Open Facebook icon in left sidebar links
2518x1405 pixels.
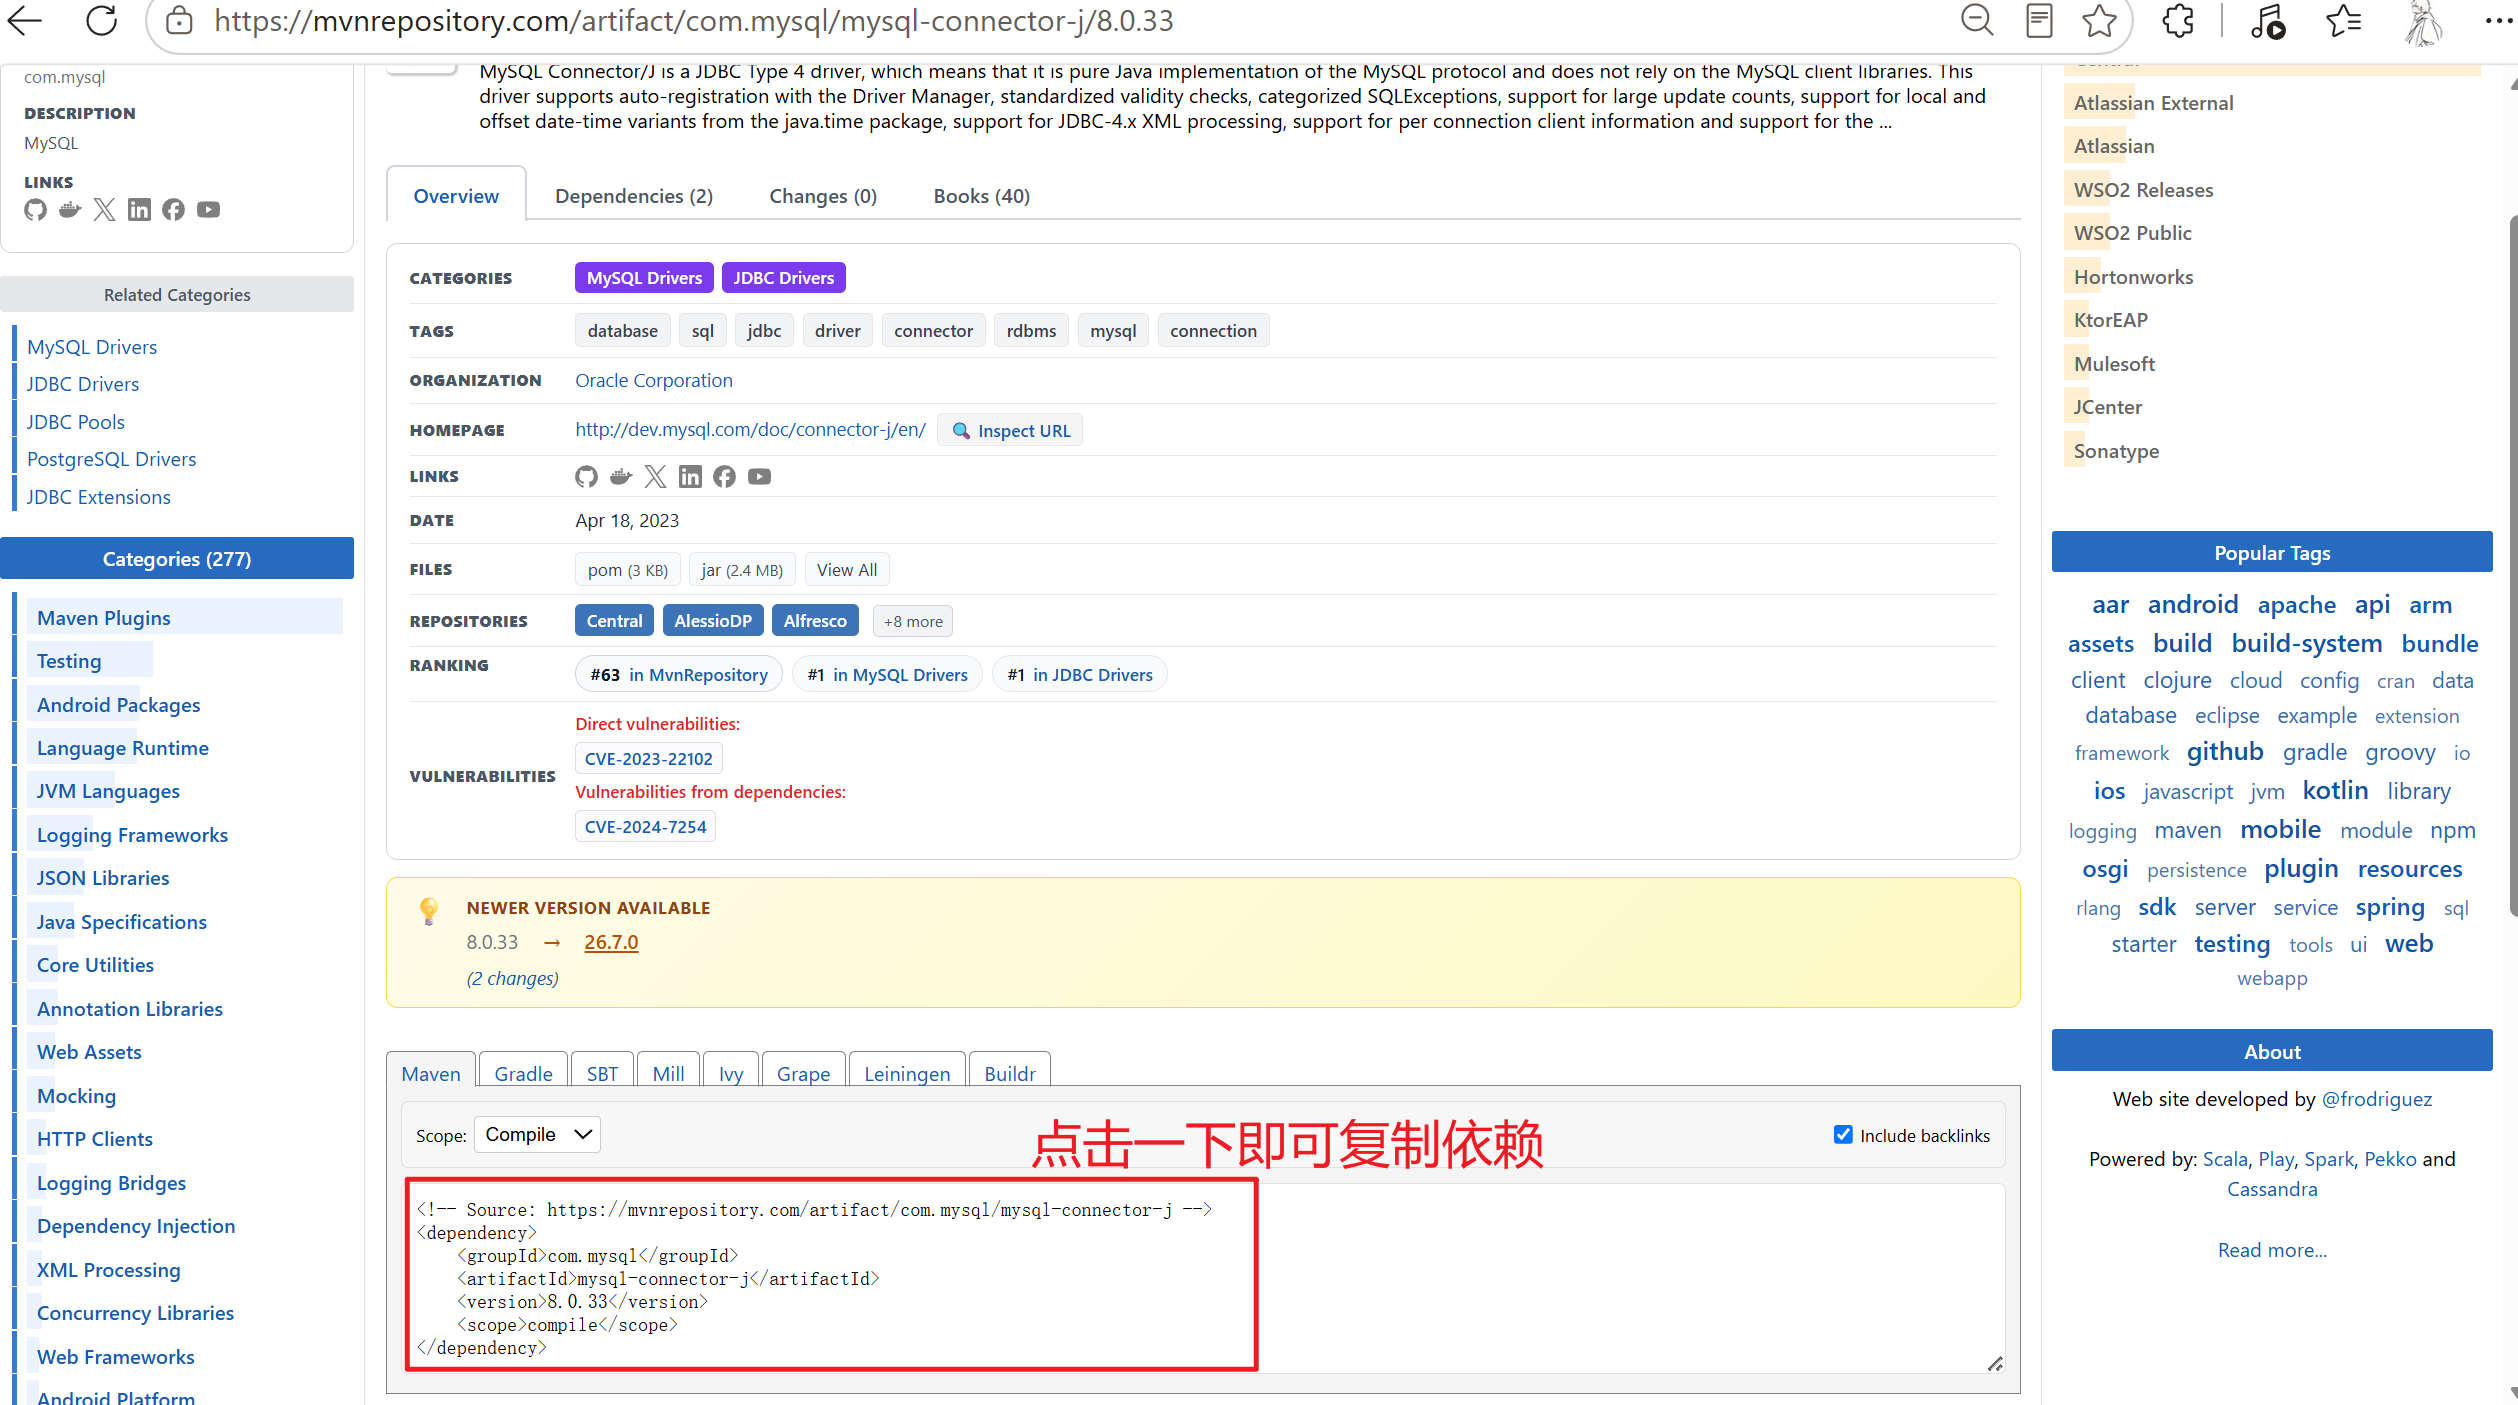pos(173,209)
